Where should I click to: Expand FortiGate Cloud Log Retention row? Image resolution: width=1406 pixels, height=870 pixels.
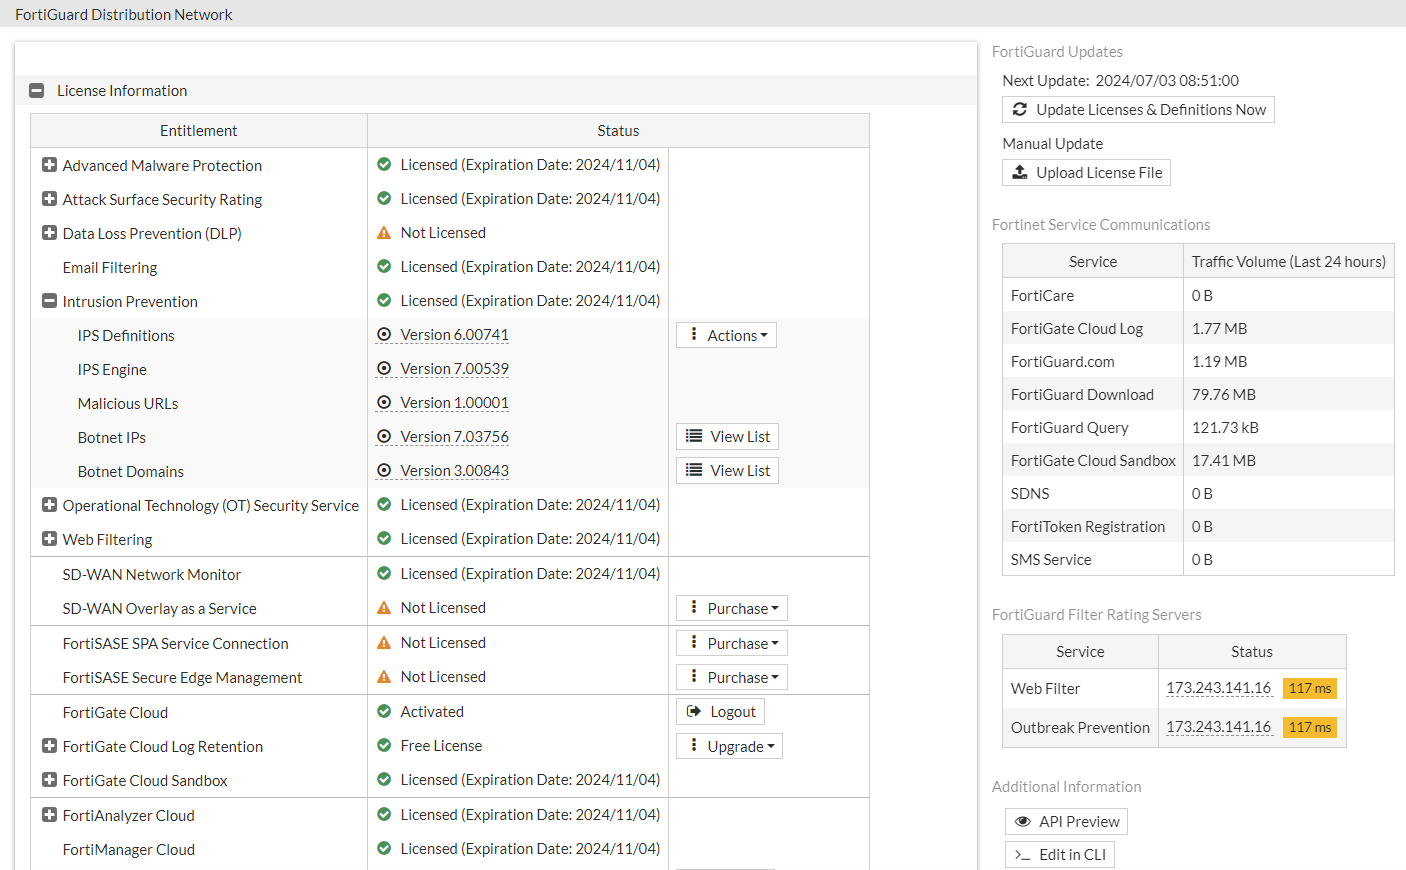point(49,746)
